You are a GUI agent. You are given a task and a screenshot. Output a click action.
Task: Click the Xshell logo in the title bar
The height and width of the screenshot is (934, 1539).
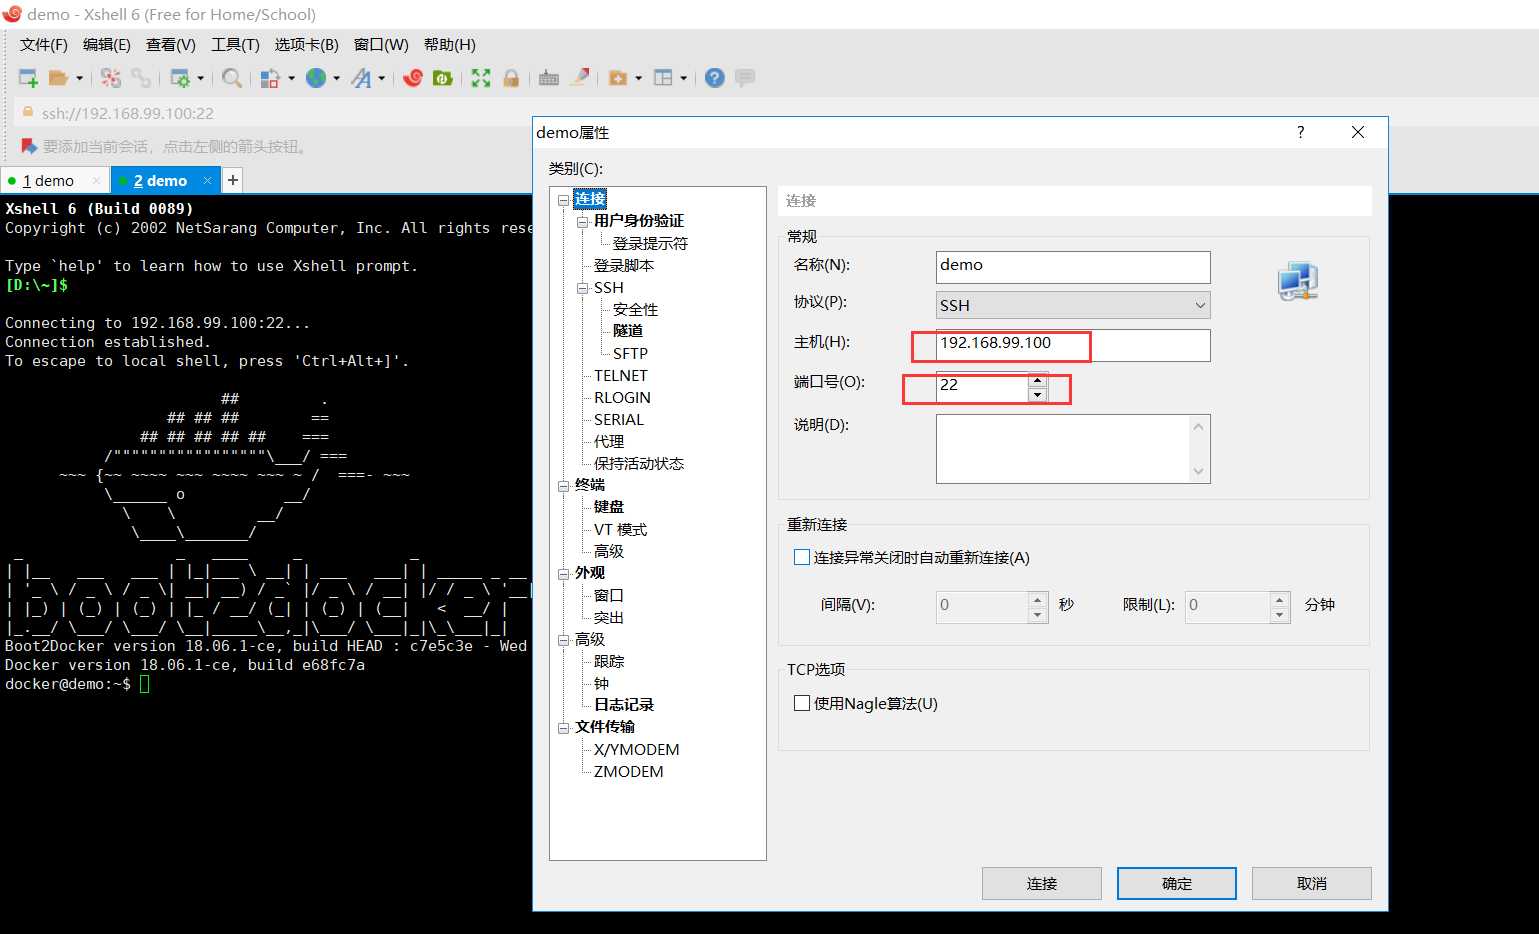12,14
